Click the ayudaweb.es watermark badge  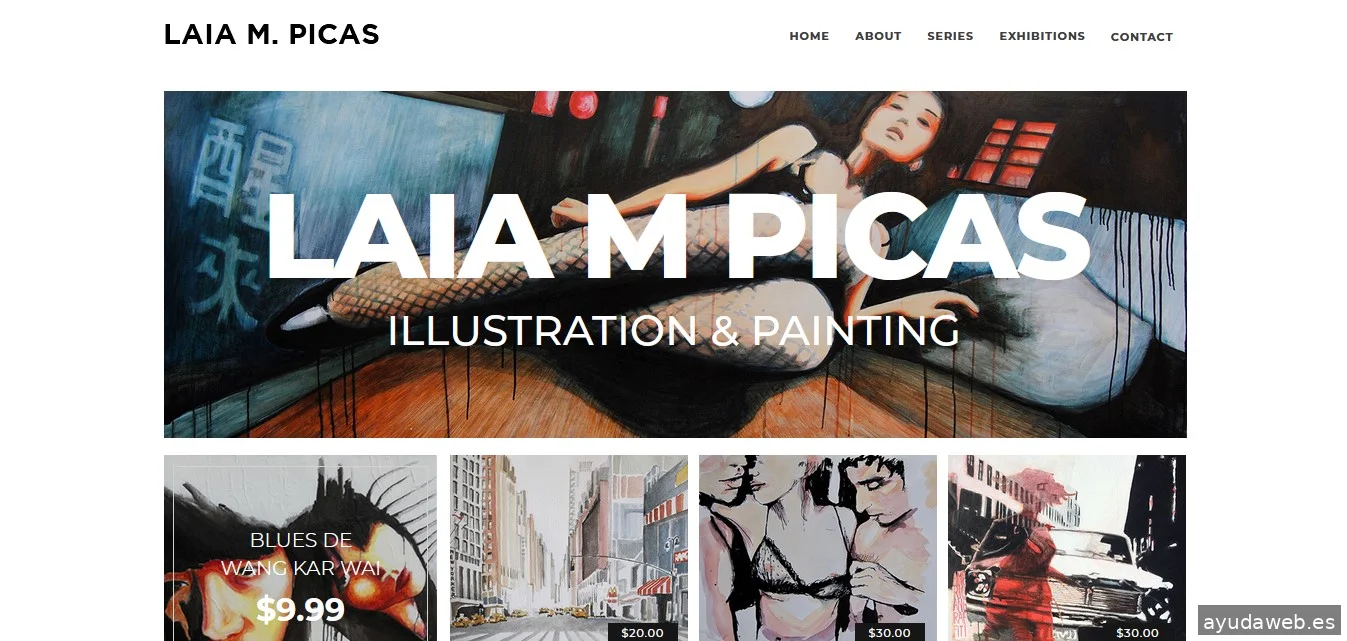pos(1269,620)
